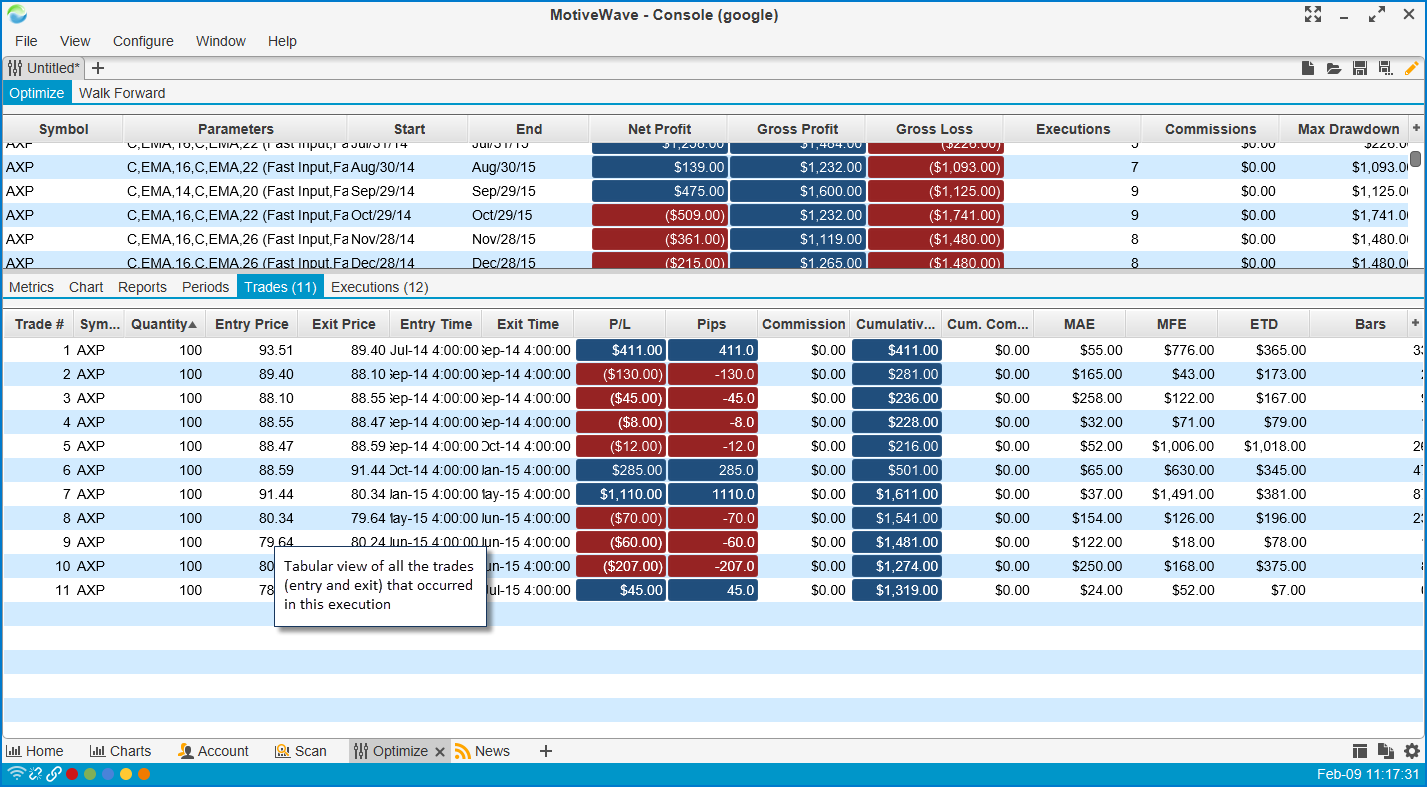Open the Configure menu
Image resolution: width=1427 pixels, height=787 pixels.
pos(143,41)
